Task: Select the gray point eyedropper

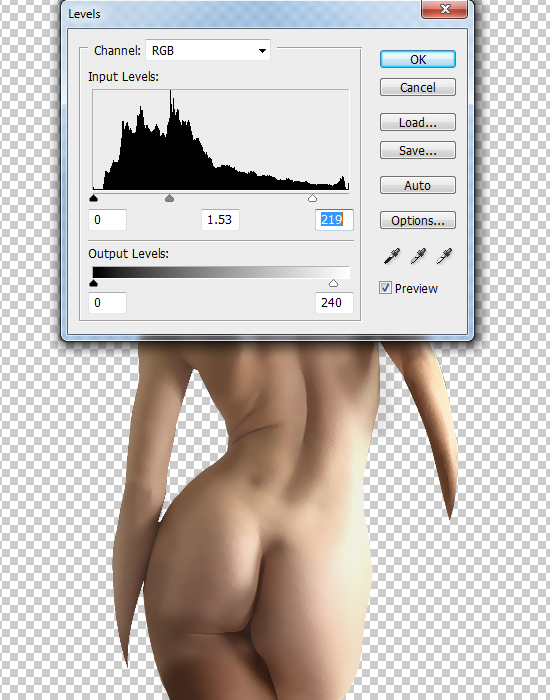Action: click(x=418, y=256)
